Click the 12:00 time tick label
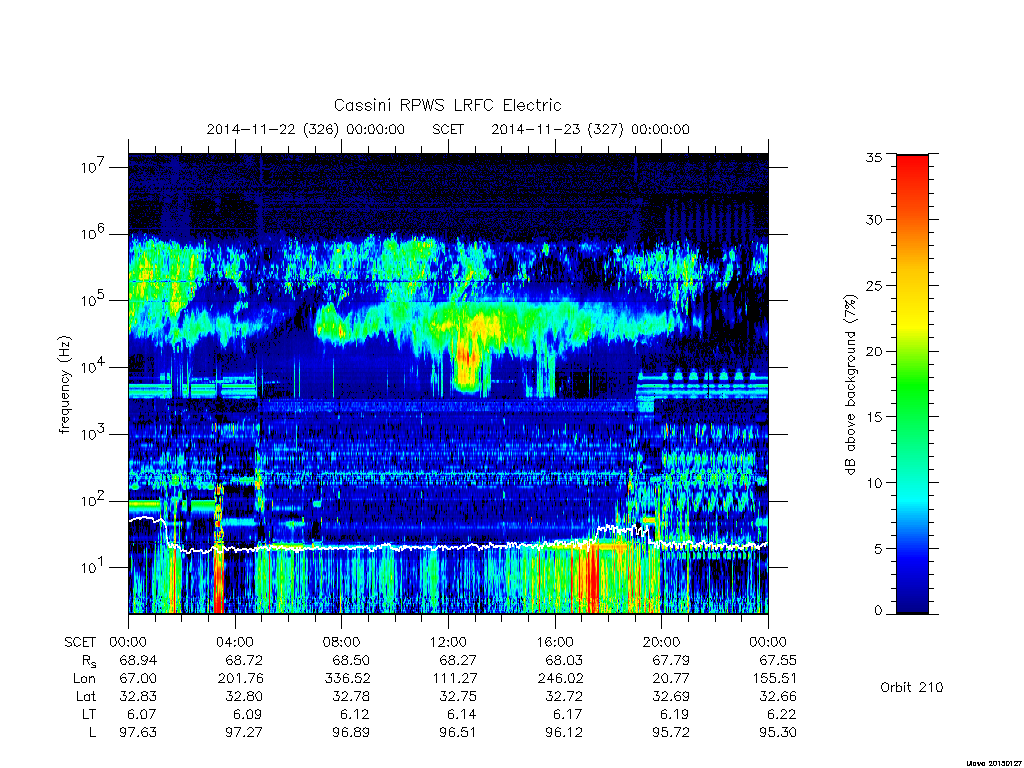Screen dimensions: 1024x768 click(x=448, y=642)
